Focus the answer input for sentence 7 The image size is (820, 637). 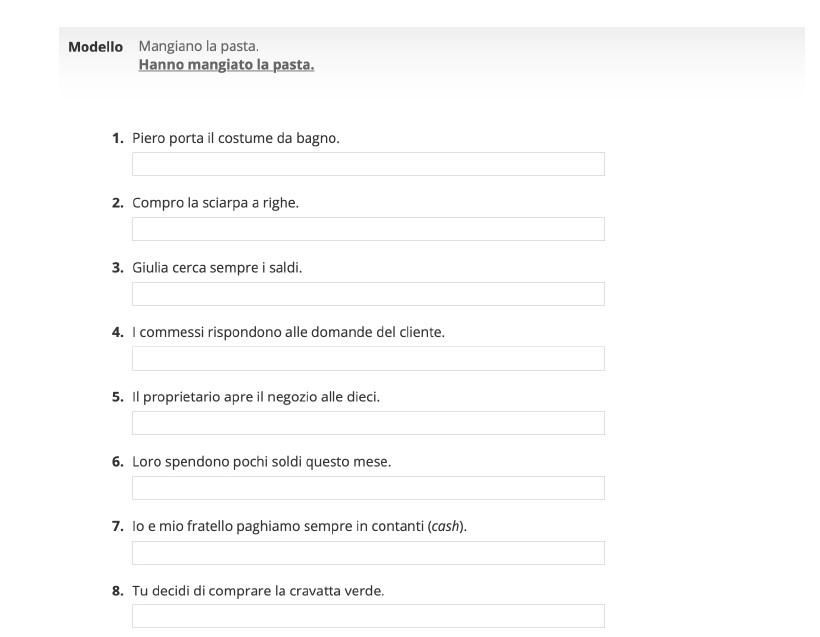click(x=368, y=553)
